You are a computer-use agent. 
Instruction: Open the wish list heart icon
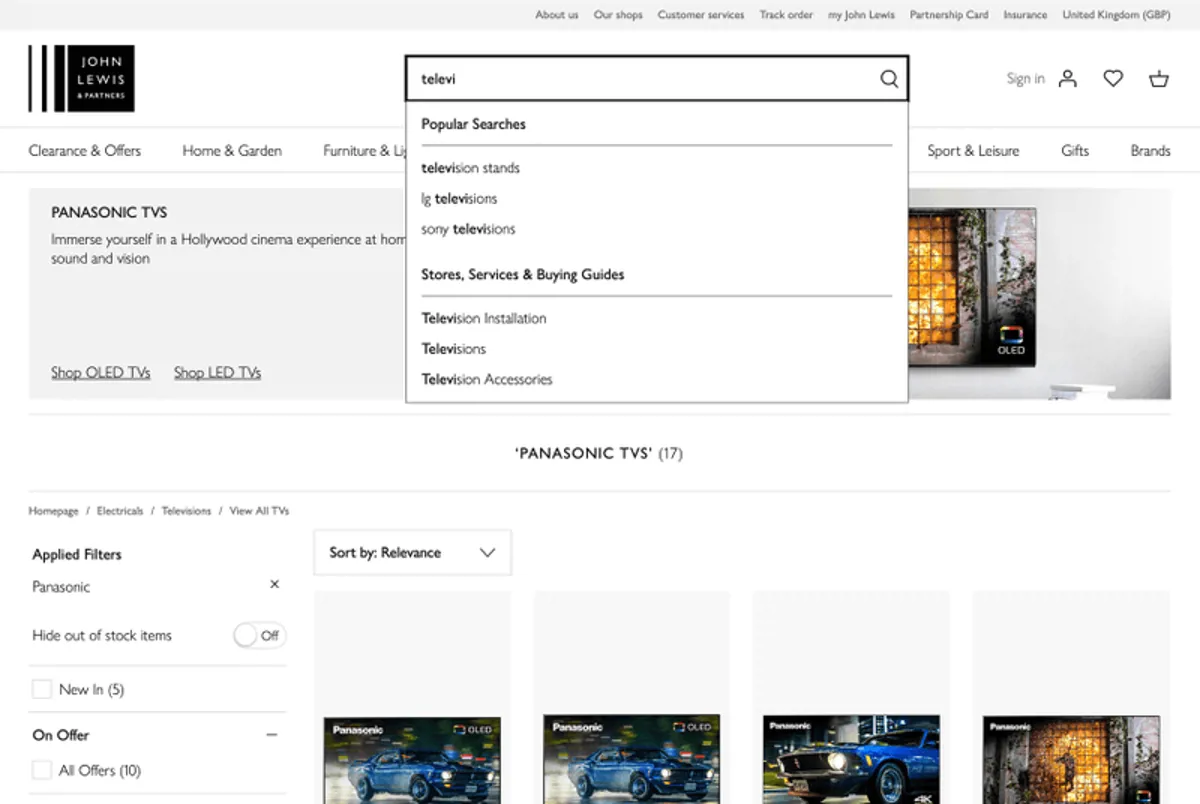point(1113,79)
